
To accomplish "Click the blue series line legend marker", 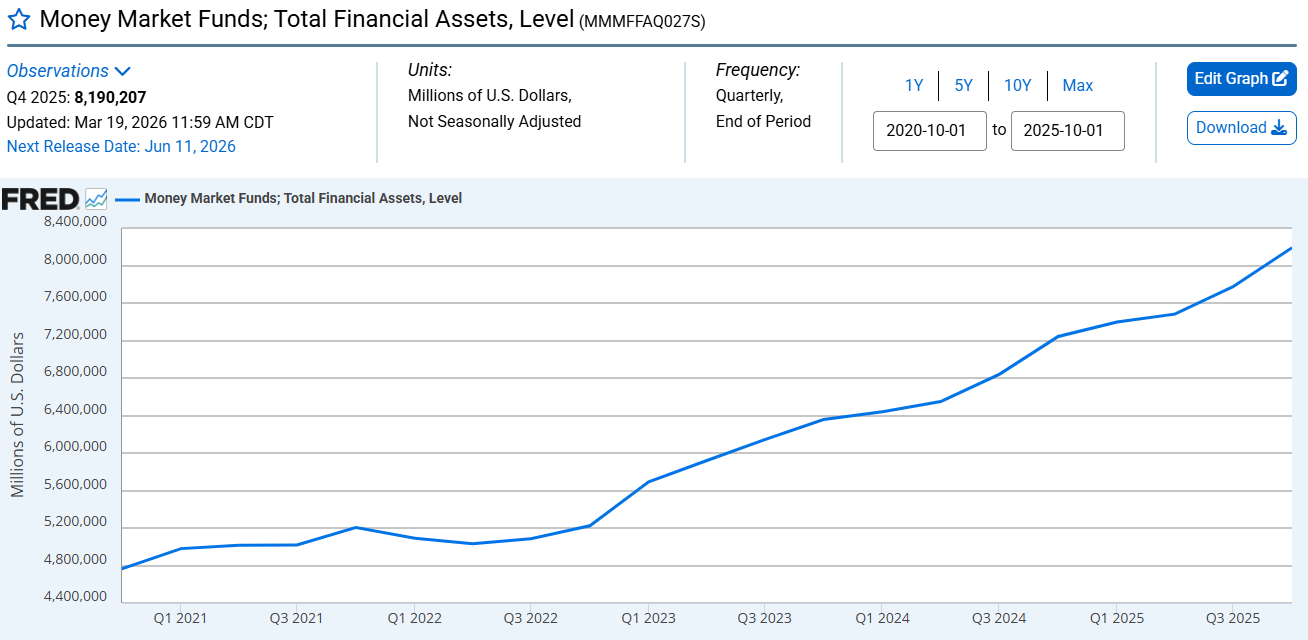I will pos(126,197).
